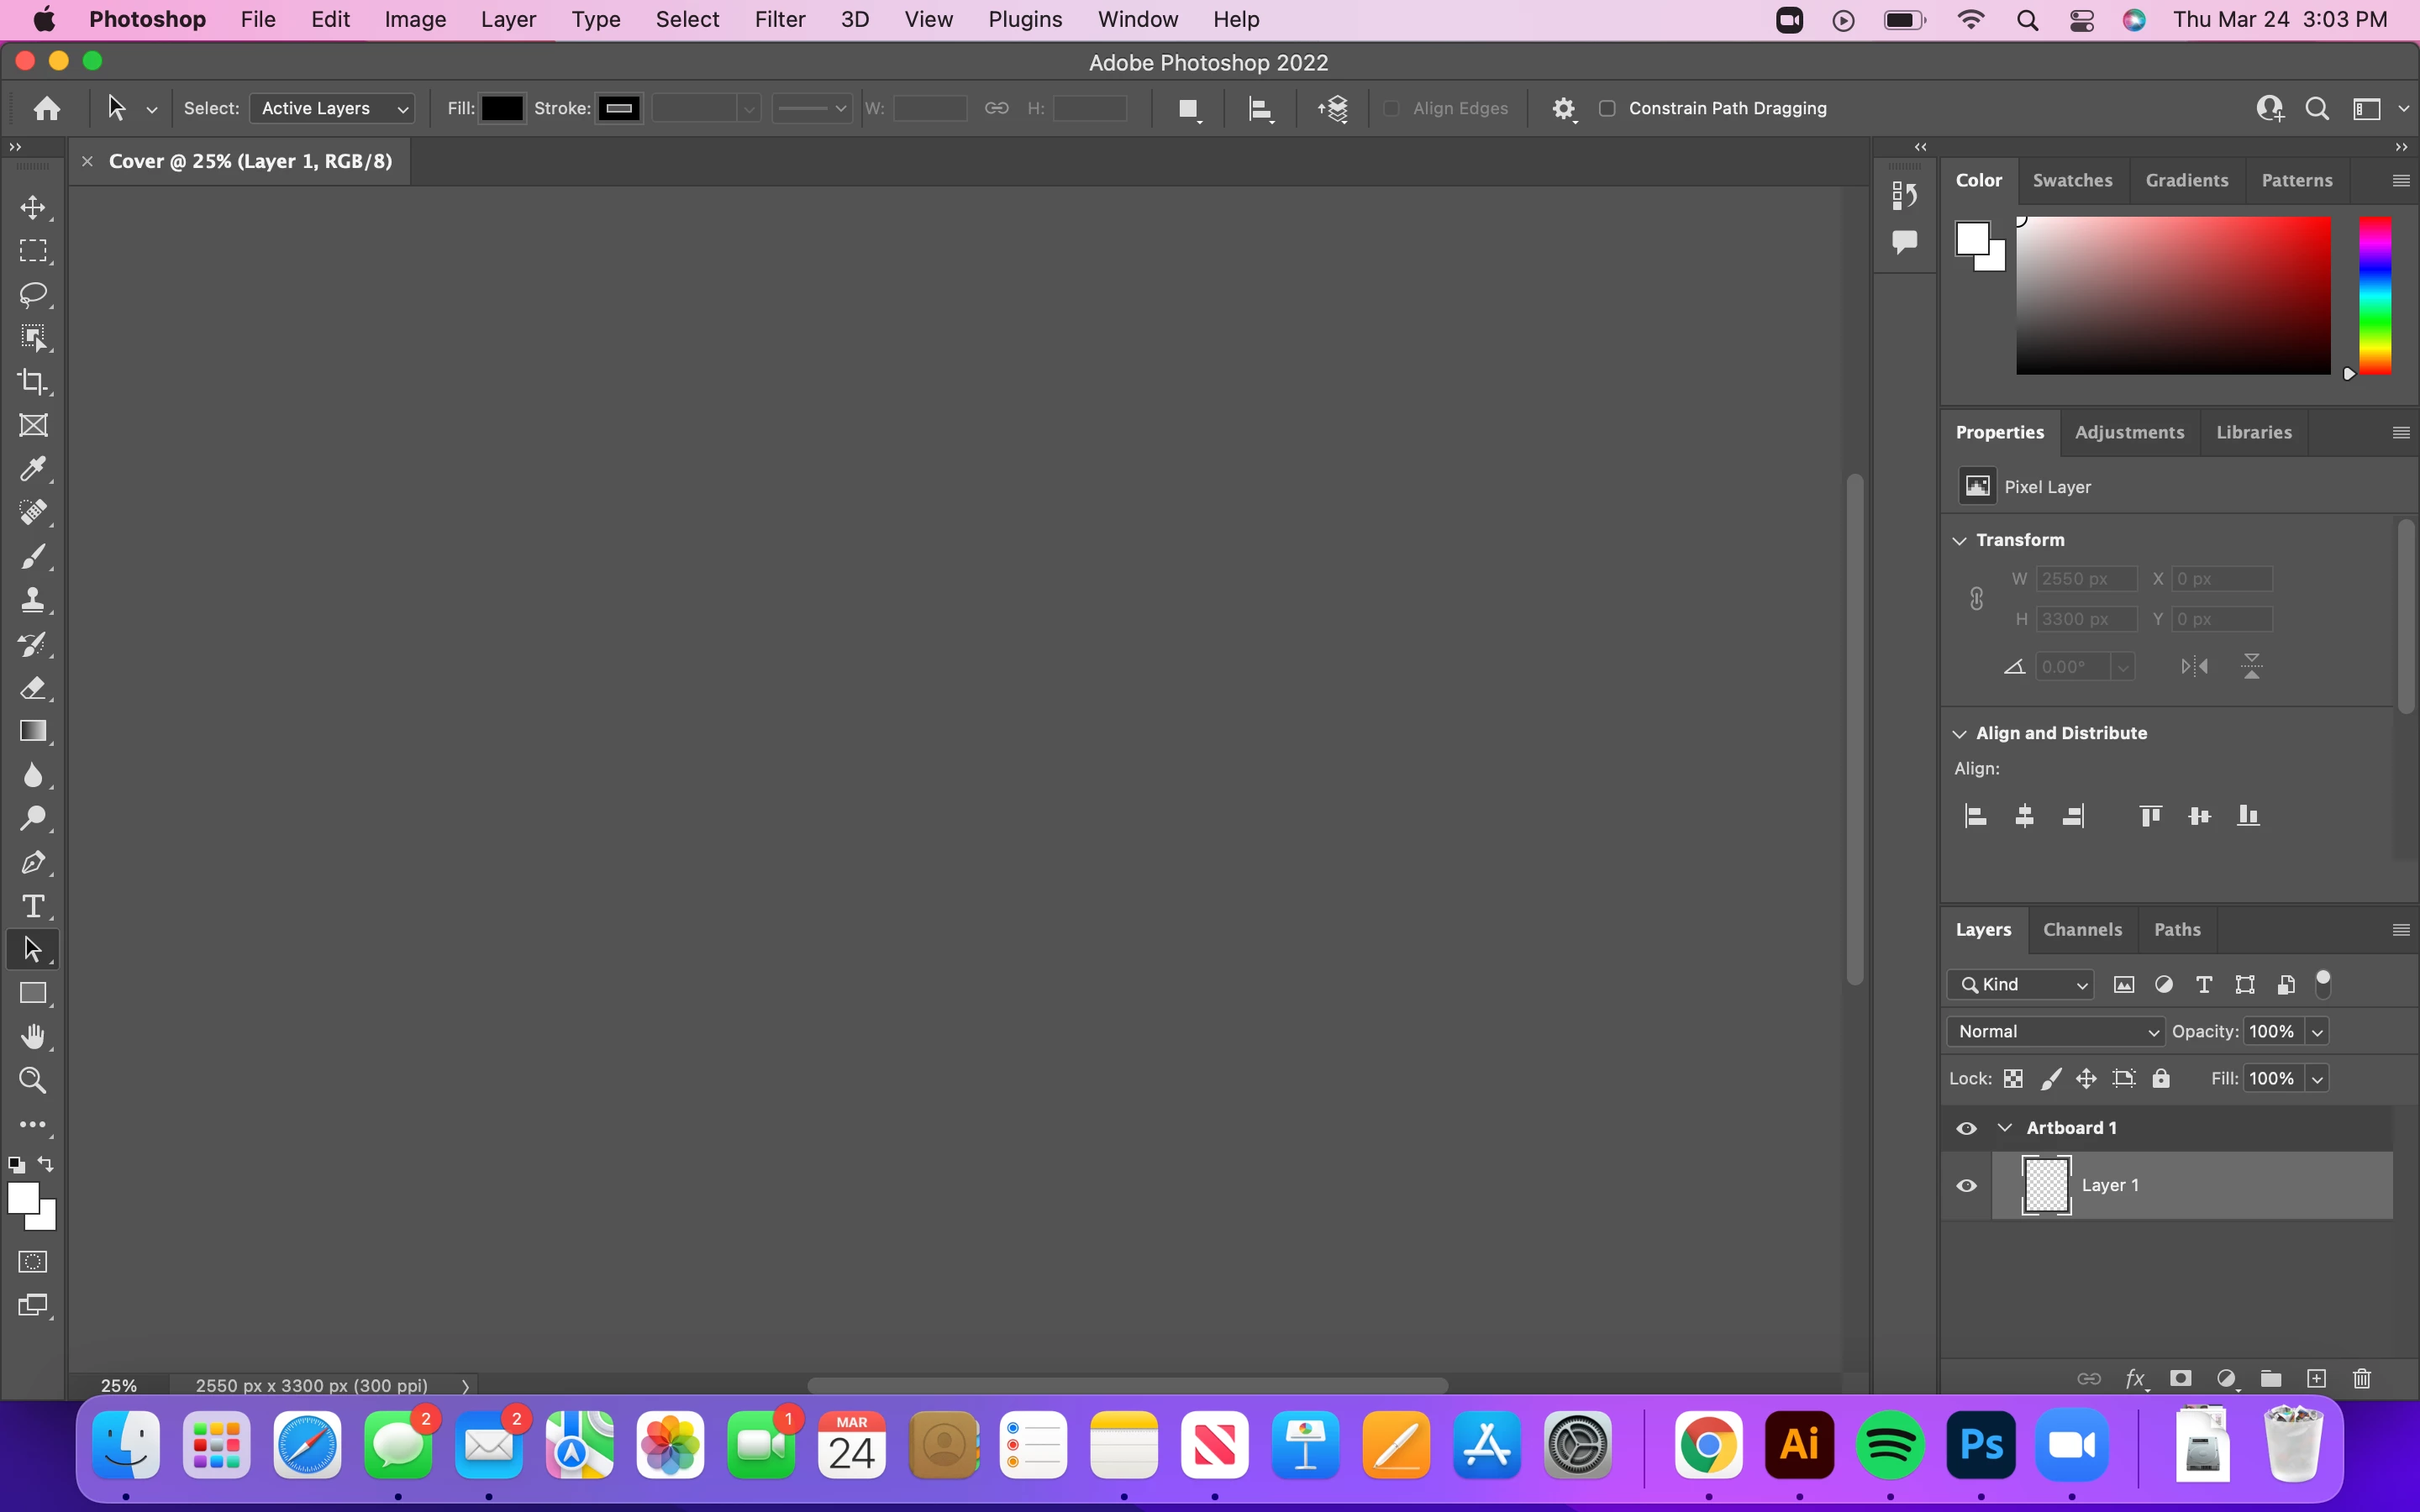Toggle Artboard 1 visibility eye
2420x1512 pixels.
(1966, 1128)
